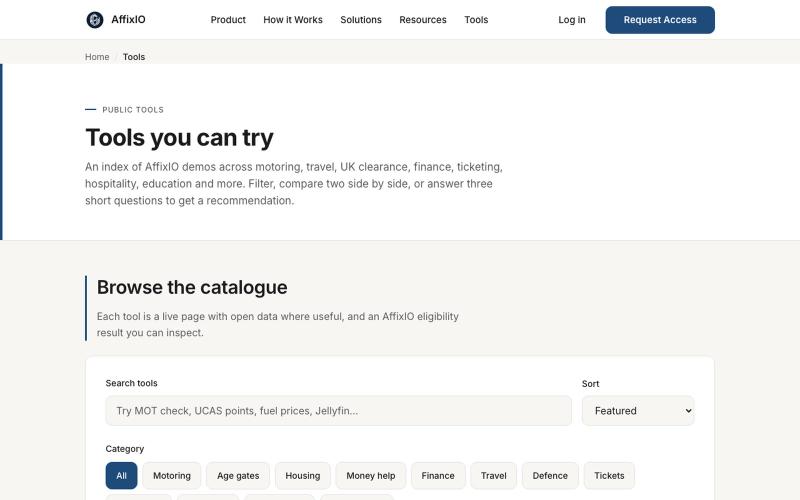This screenshot has width=800, height=500.
Task: Open the Tools nav item
Action: click(x=476, y=20)
